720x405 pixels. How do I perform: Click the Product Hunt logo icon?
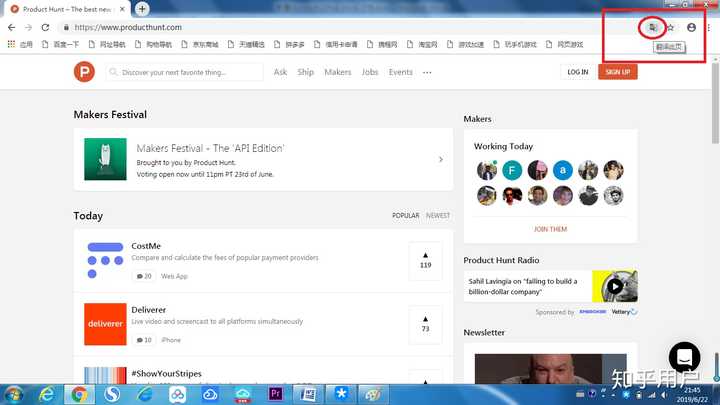click(x=84, y=72)
